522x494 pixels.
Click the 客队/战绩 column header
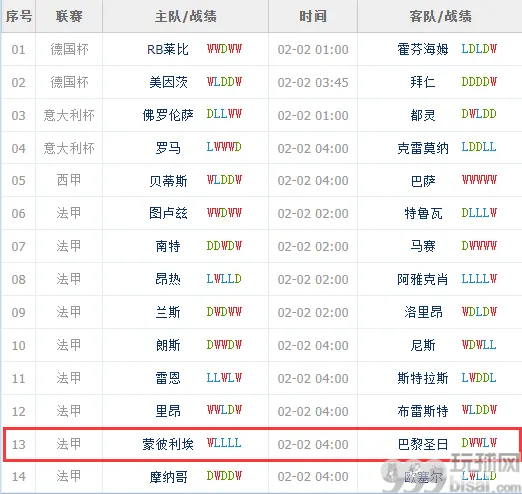(x=440, y=16)
